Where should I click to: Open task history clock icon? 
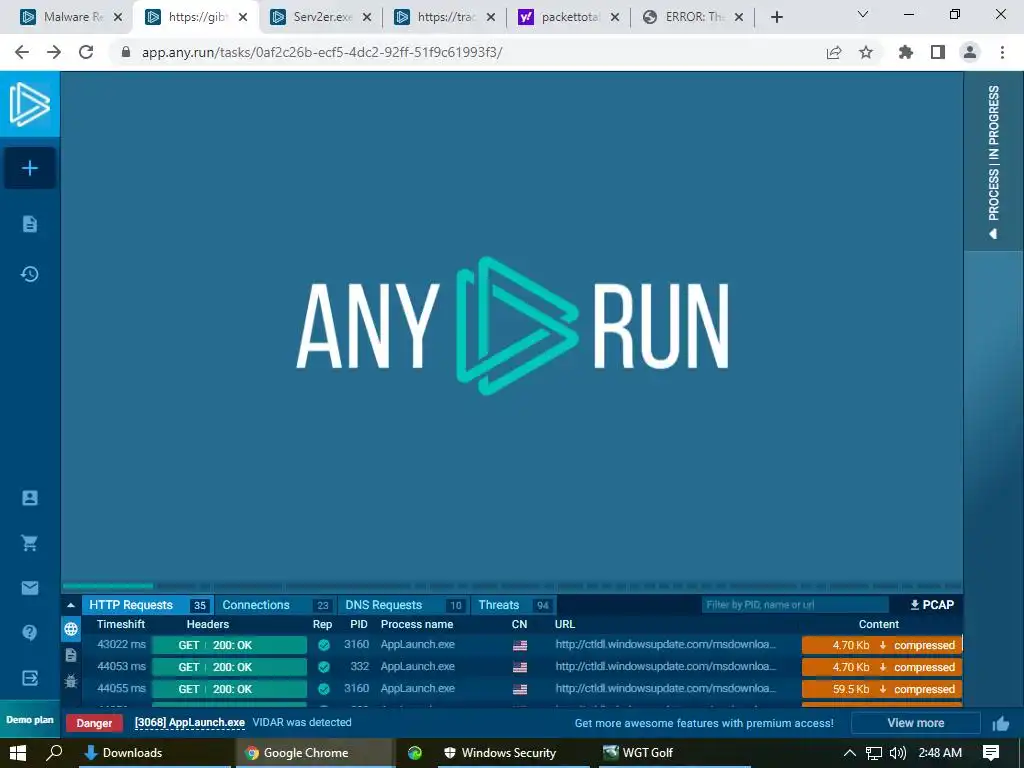point(29,274)
